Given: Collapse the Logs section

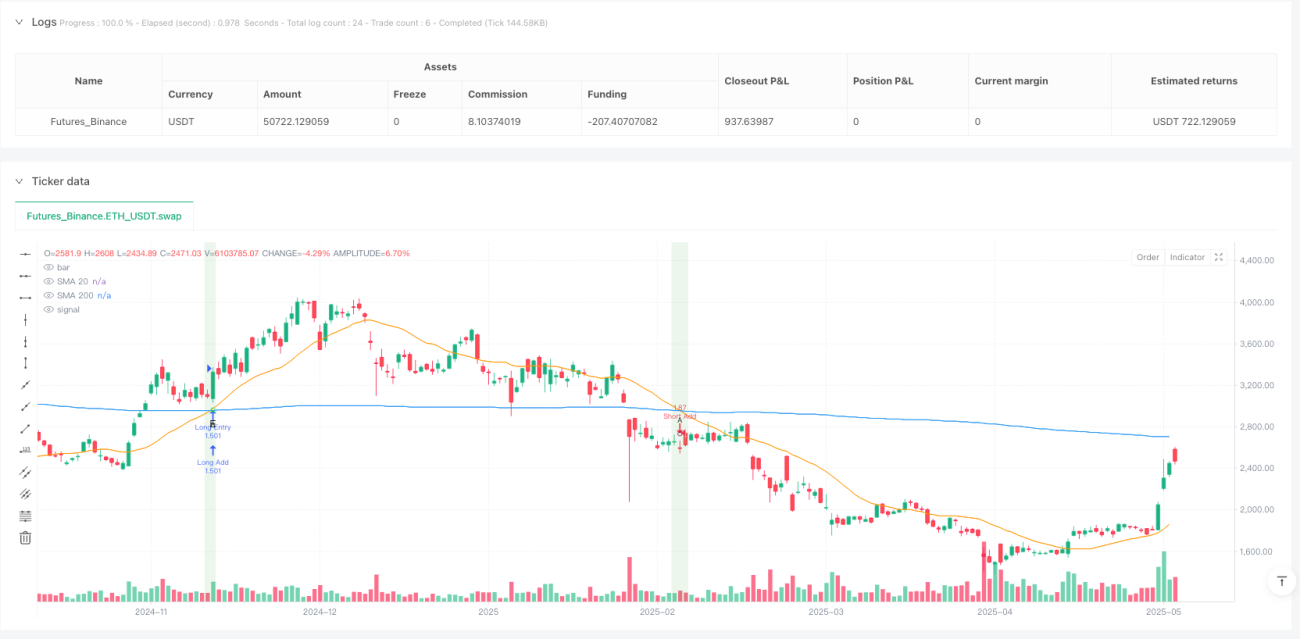Looking at the screenshot, I should point(19,21).
